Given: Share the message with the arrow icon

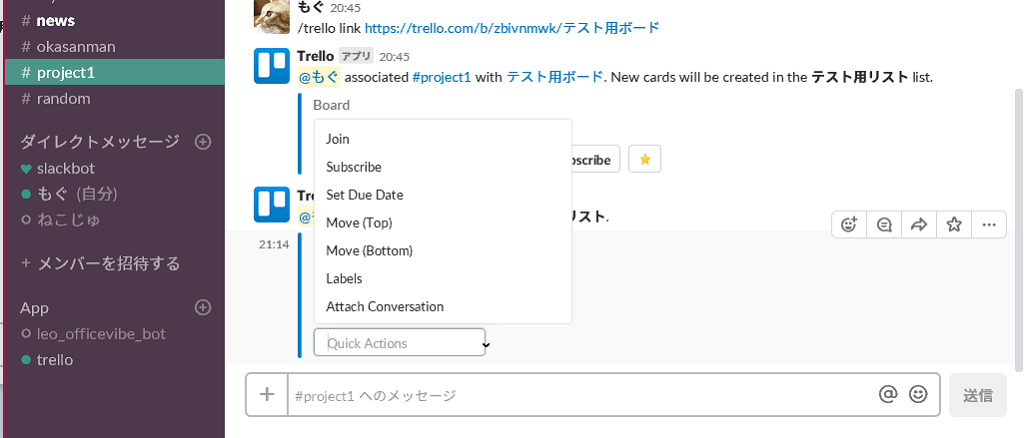Looking at the screenshot, I should [919, 225].
